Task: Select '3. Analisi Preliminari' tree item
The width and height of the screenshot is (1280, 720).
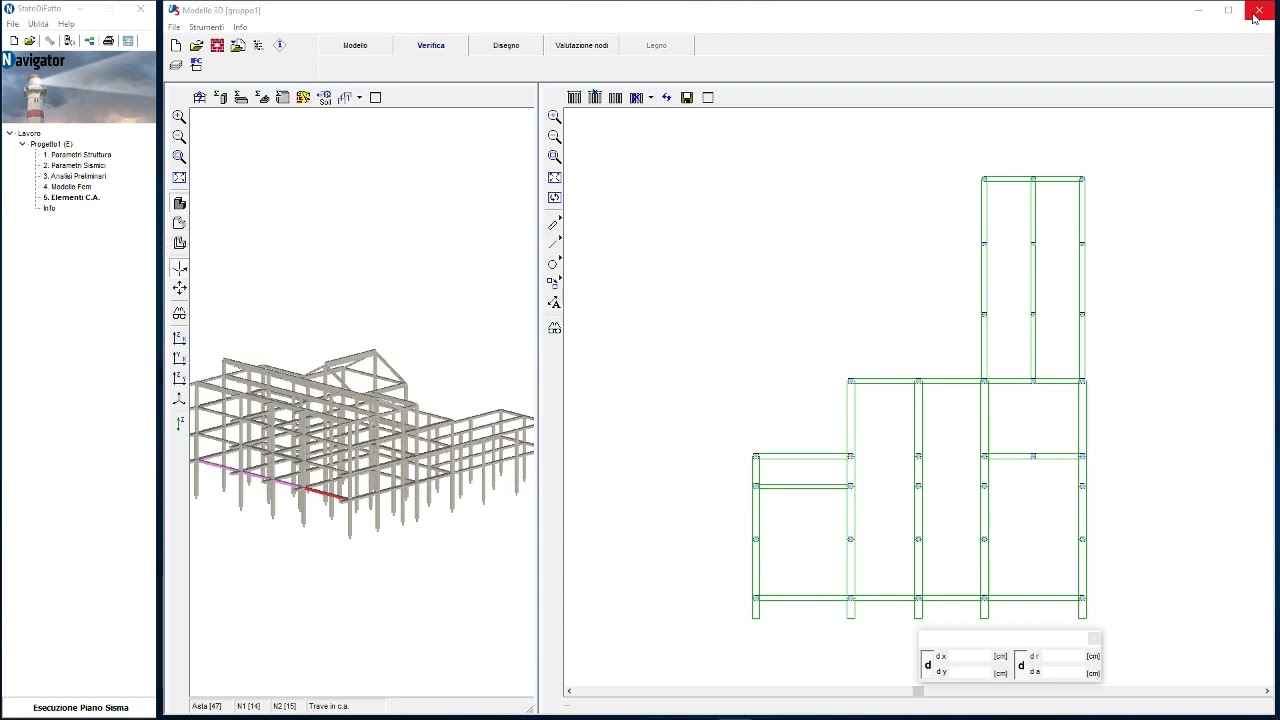Action: coord(74,176)
